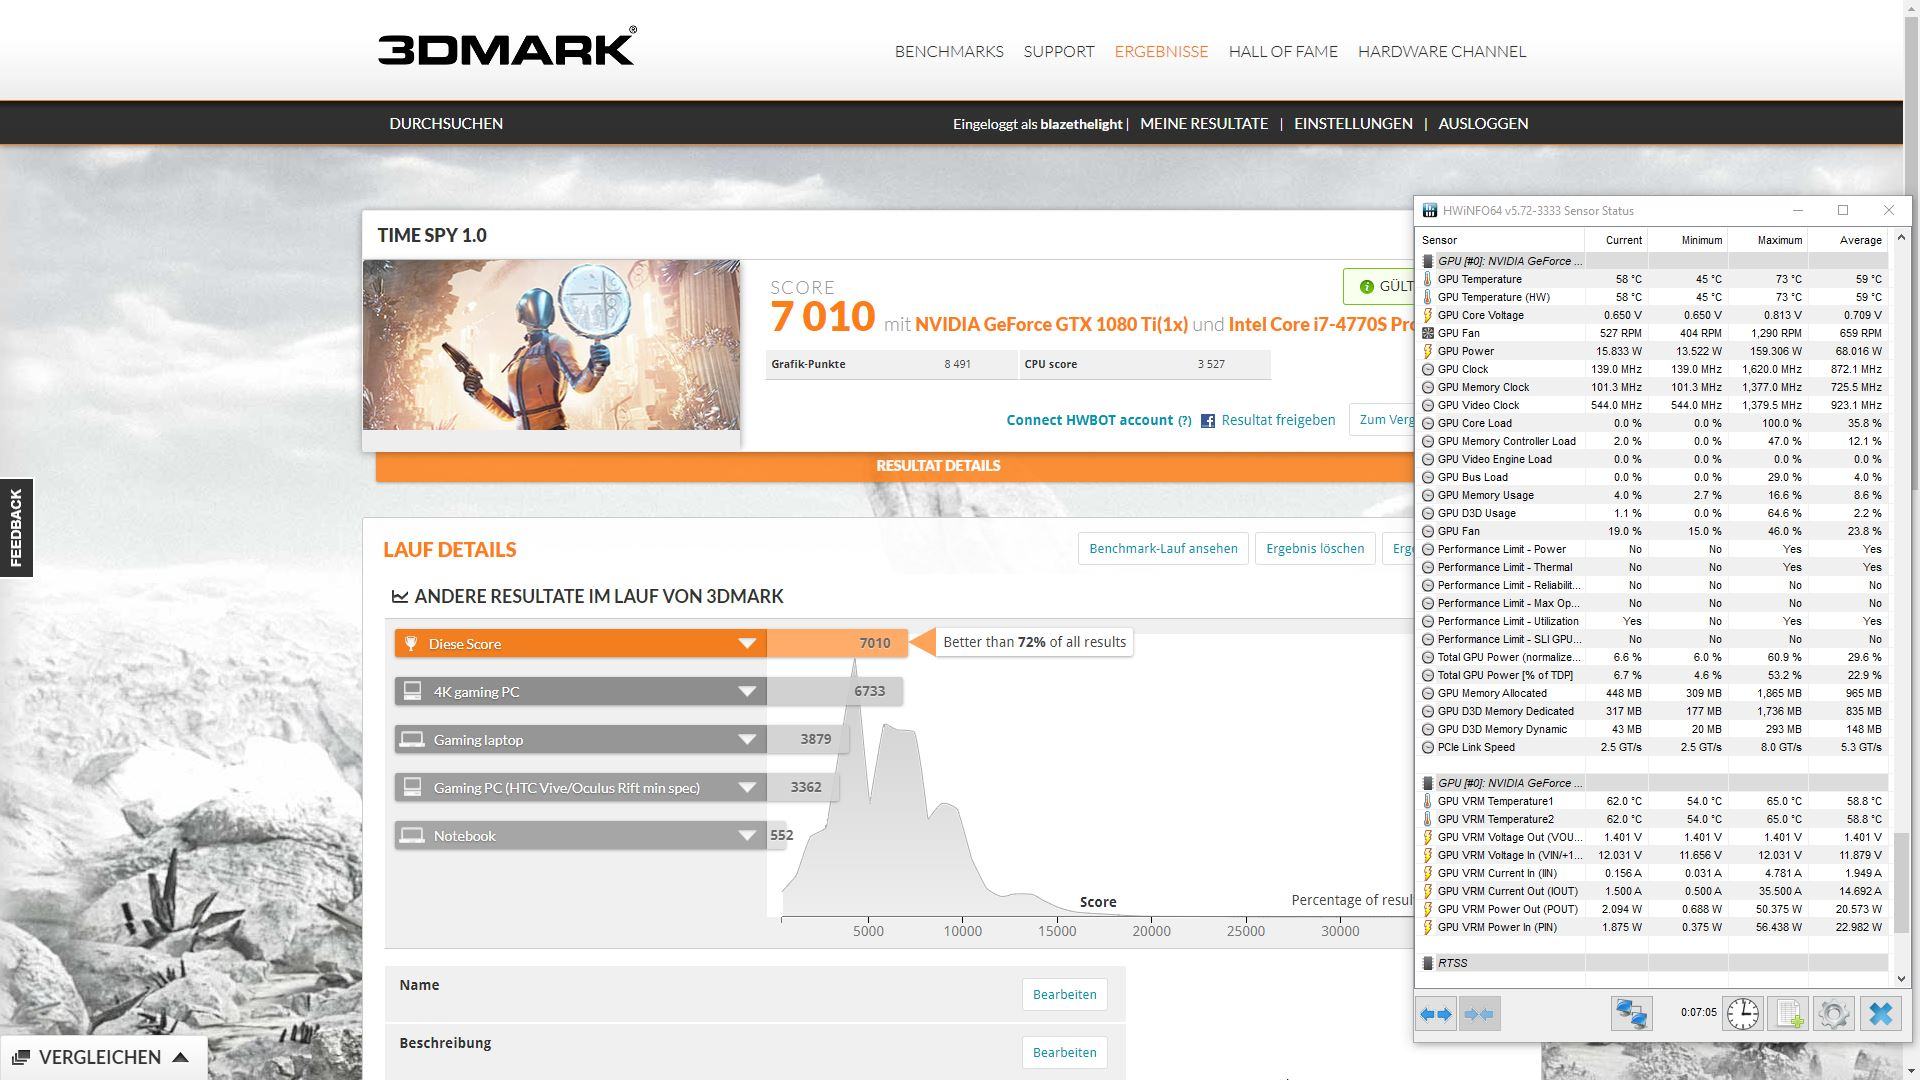Click the Time Spy benchmark thumbnail
The width and height of the screenshot is (1920, 1080).
point(551,345)
